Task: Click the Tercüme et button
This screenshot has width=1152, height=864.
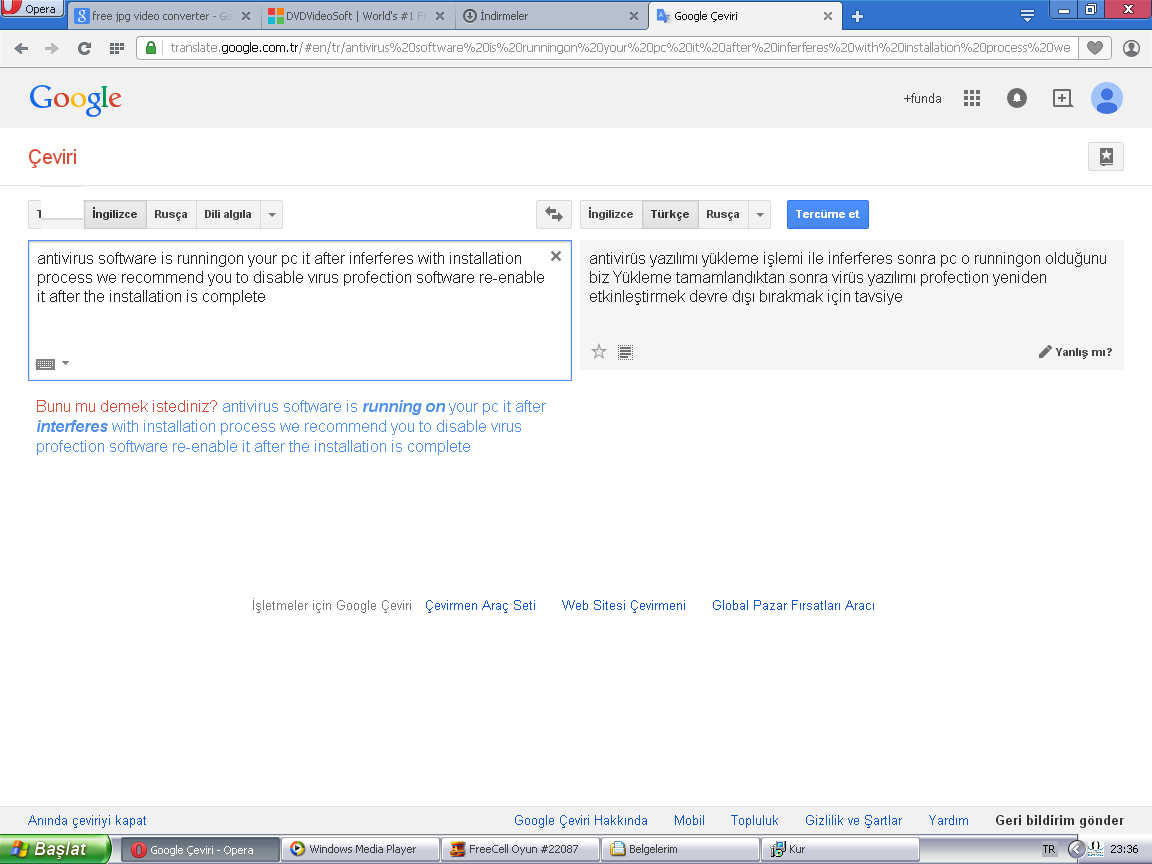Action: point(827,214)
